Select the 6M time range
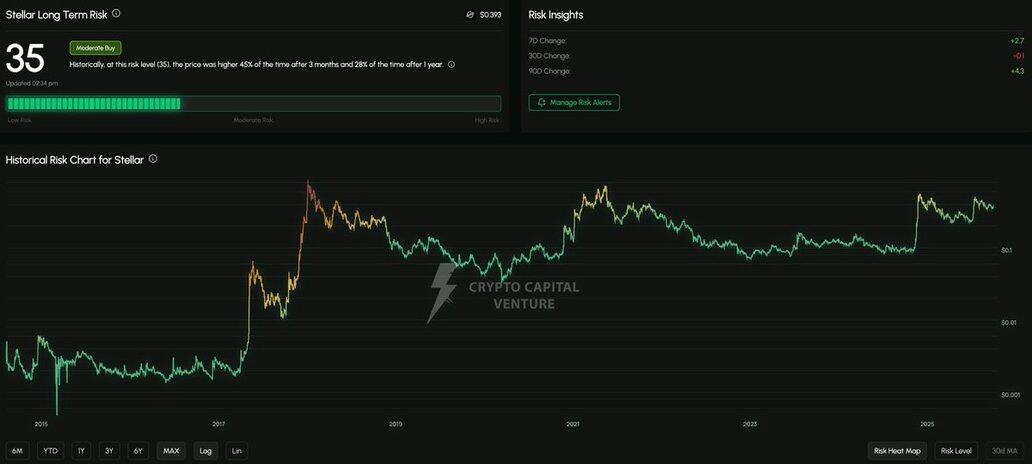This screenshot has height=464, width=1032. tap(18, 451)
